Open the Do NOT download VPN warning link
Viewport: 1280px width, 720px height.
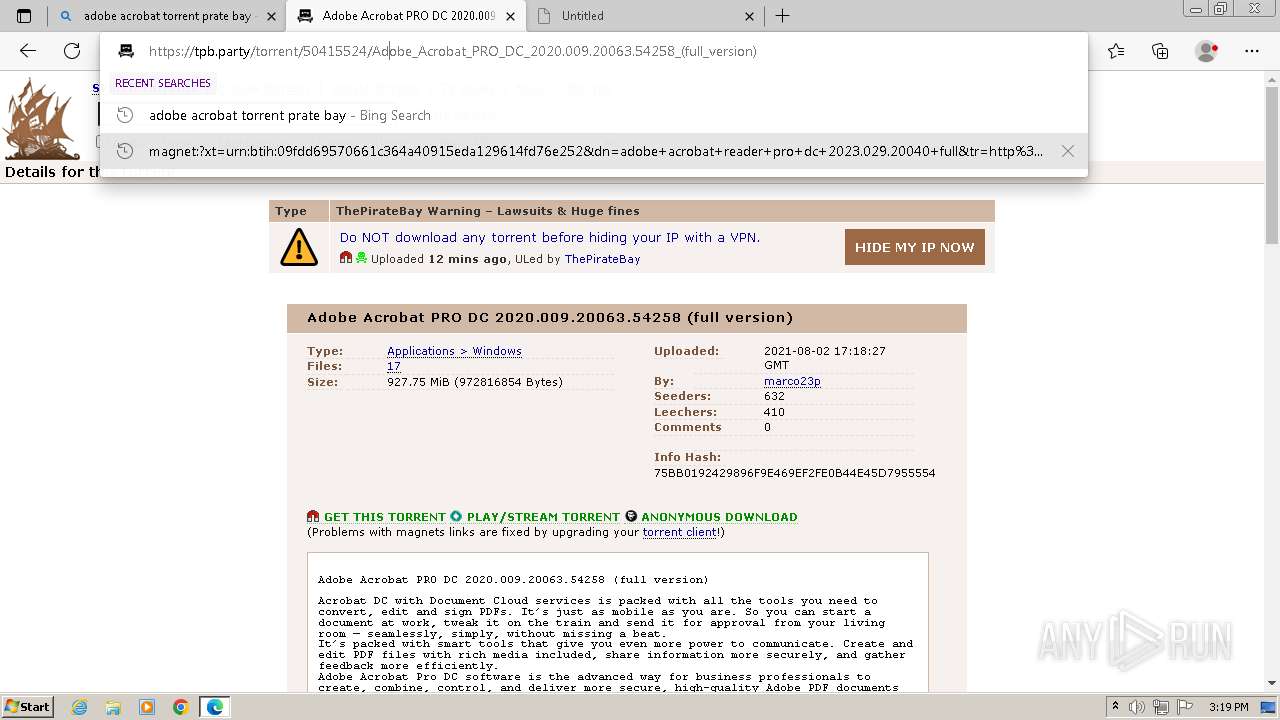[x=550, y=237]
